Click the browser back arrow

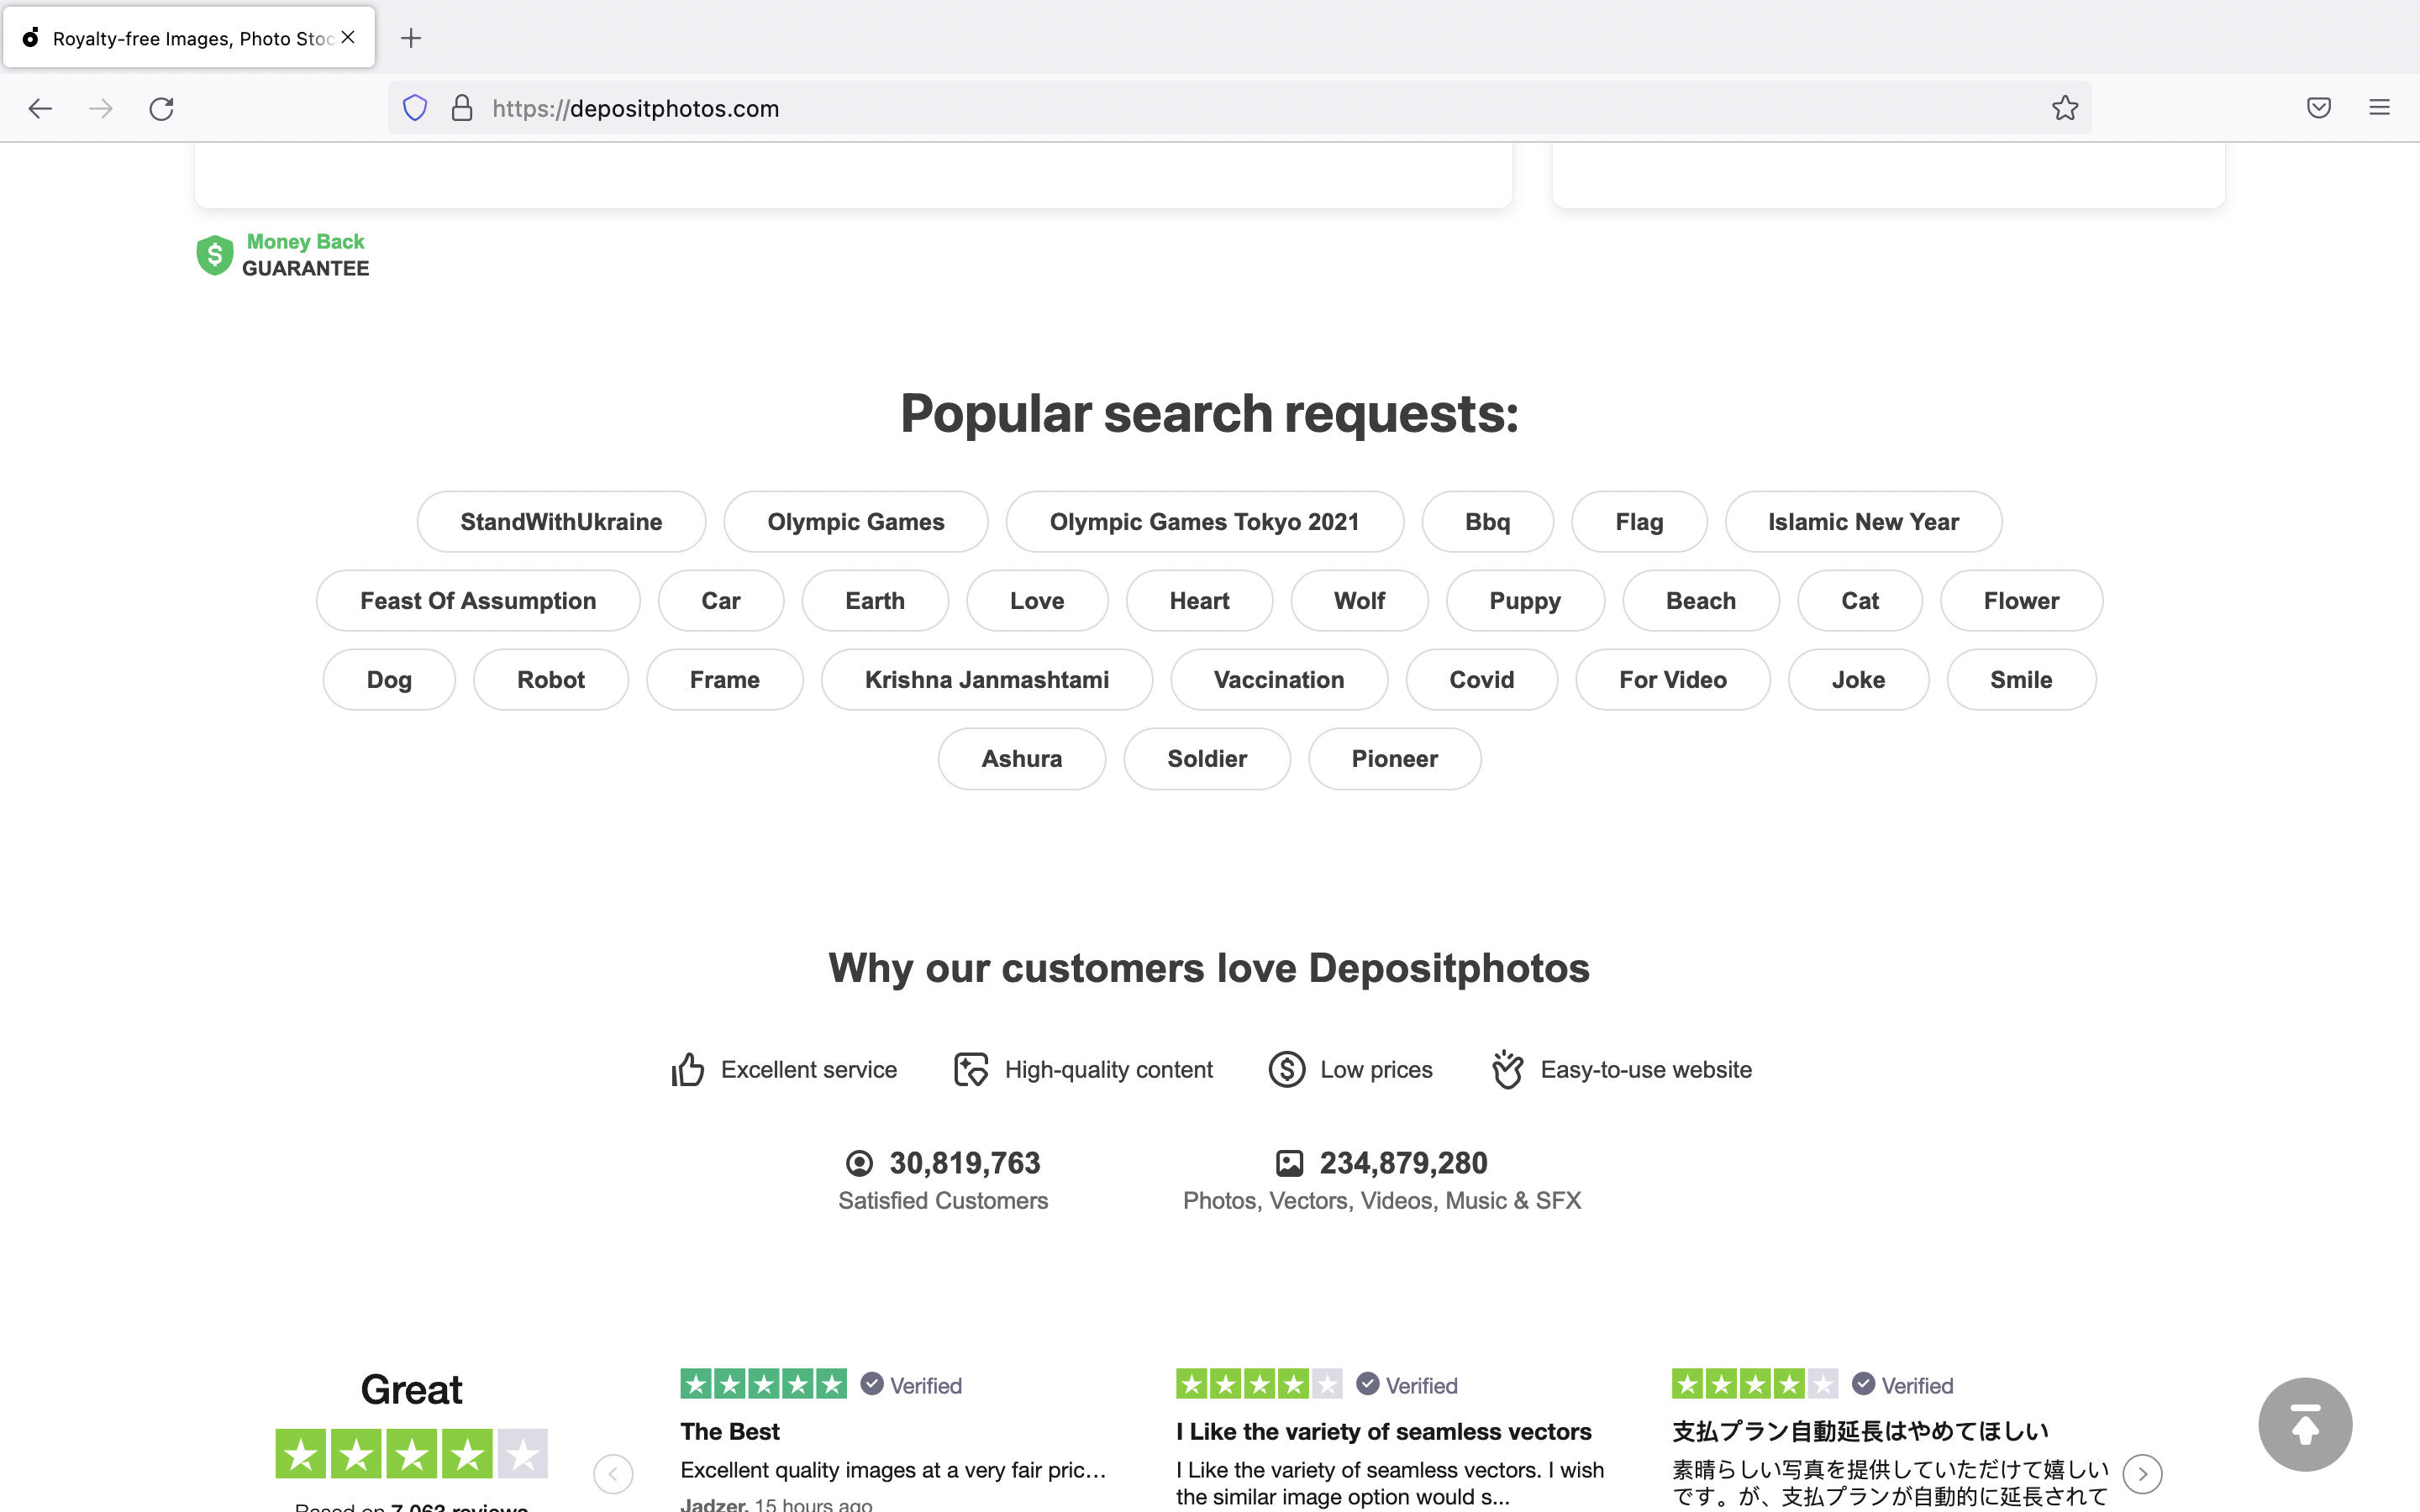40,108
